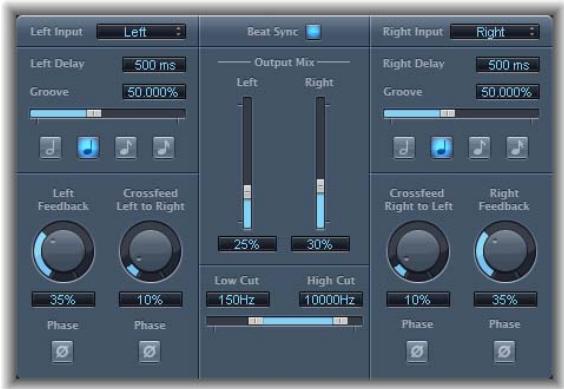Click the Low Cut slider handle
This screenshot has height=389, width=564.
pos(256,321)
